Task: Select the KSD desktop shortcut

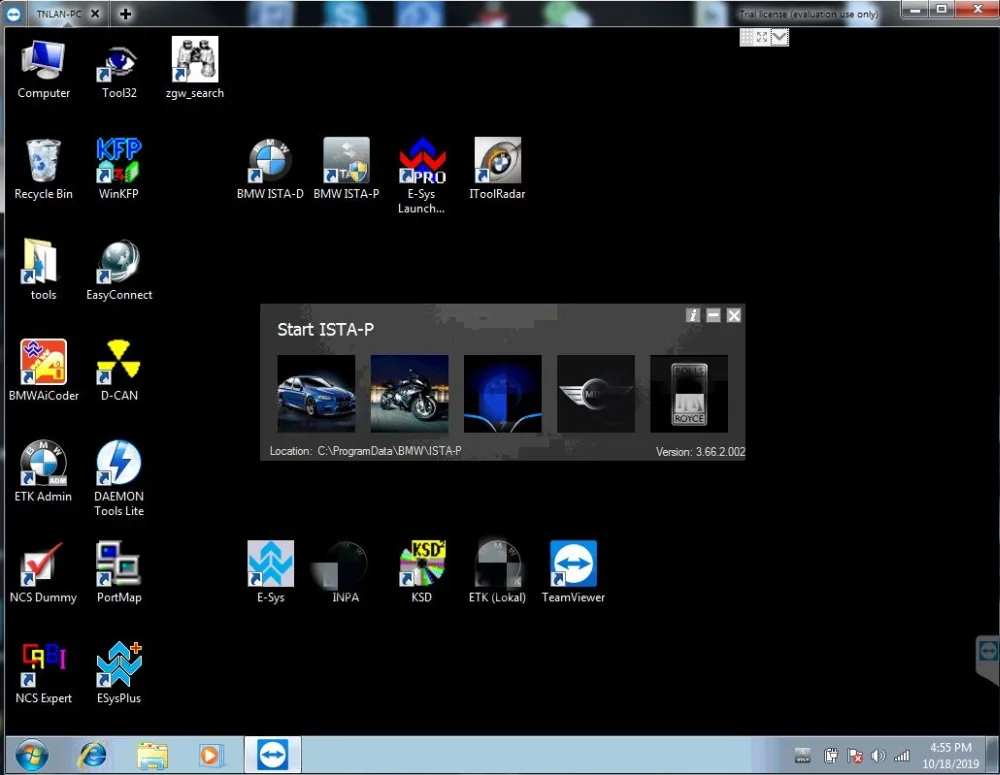Action: pos(422,572)
